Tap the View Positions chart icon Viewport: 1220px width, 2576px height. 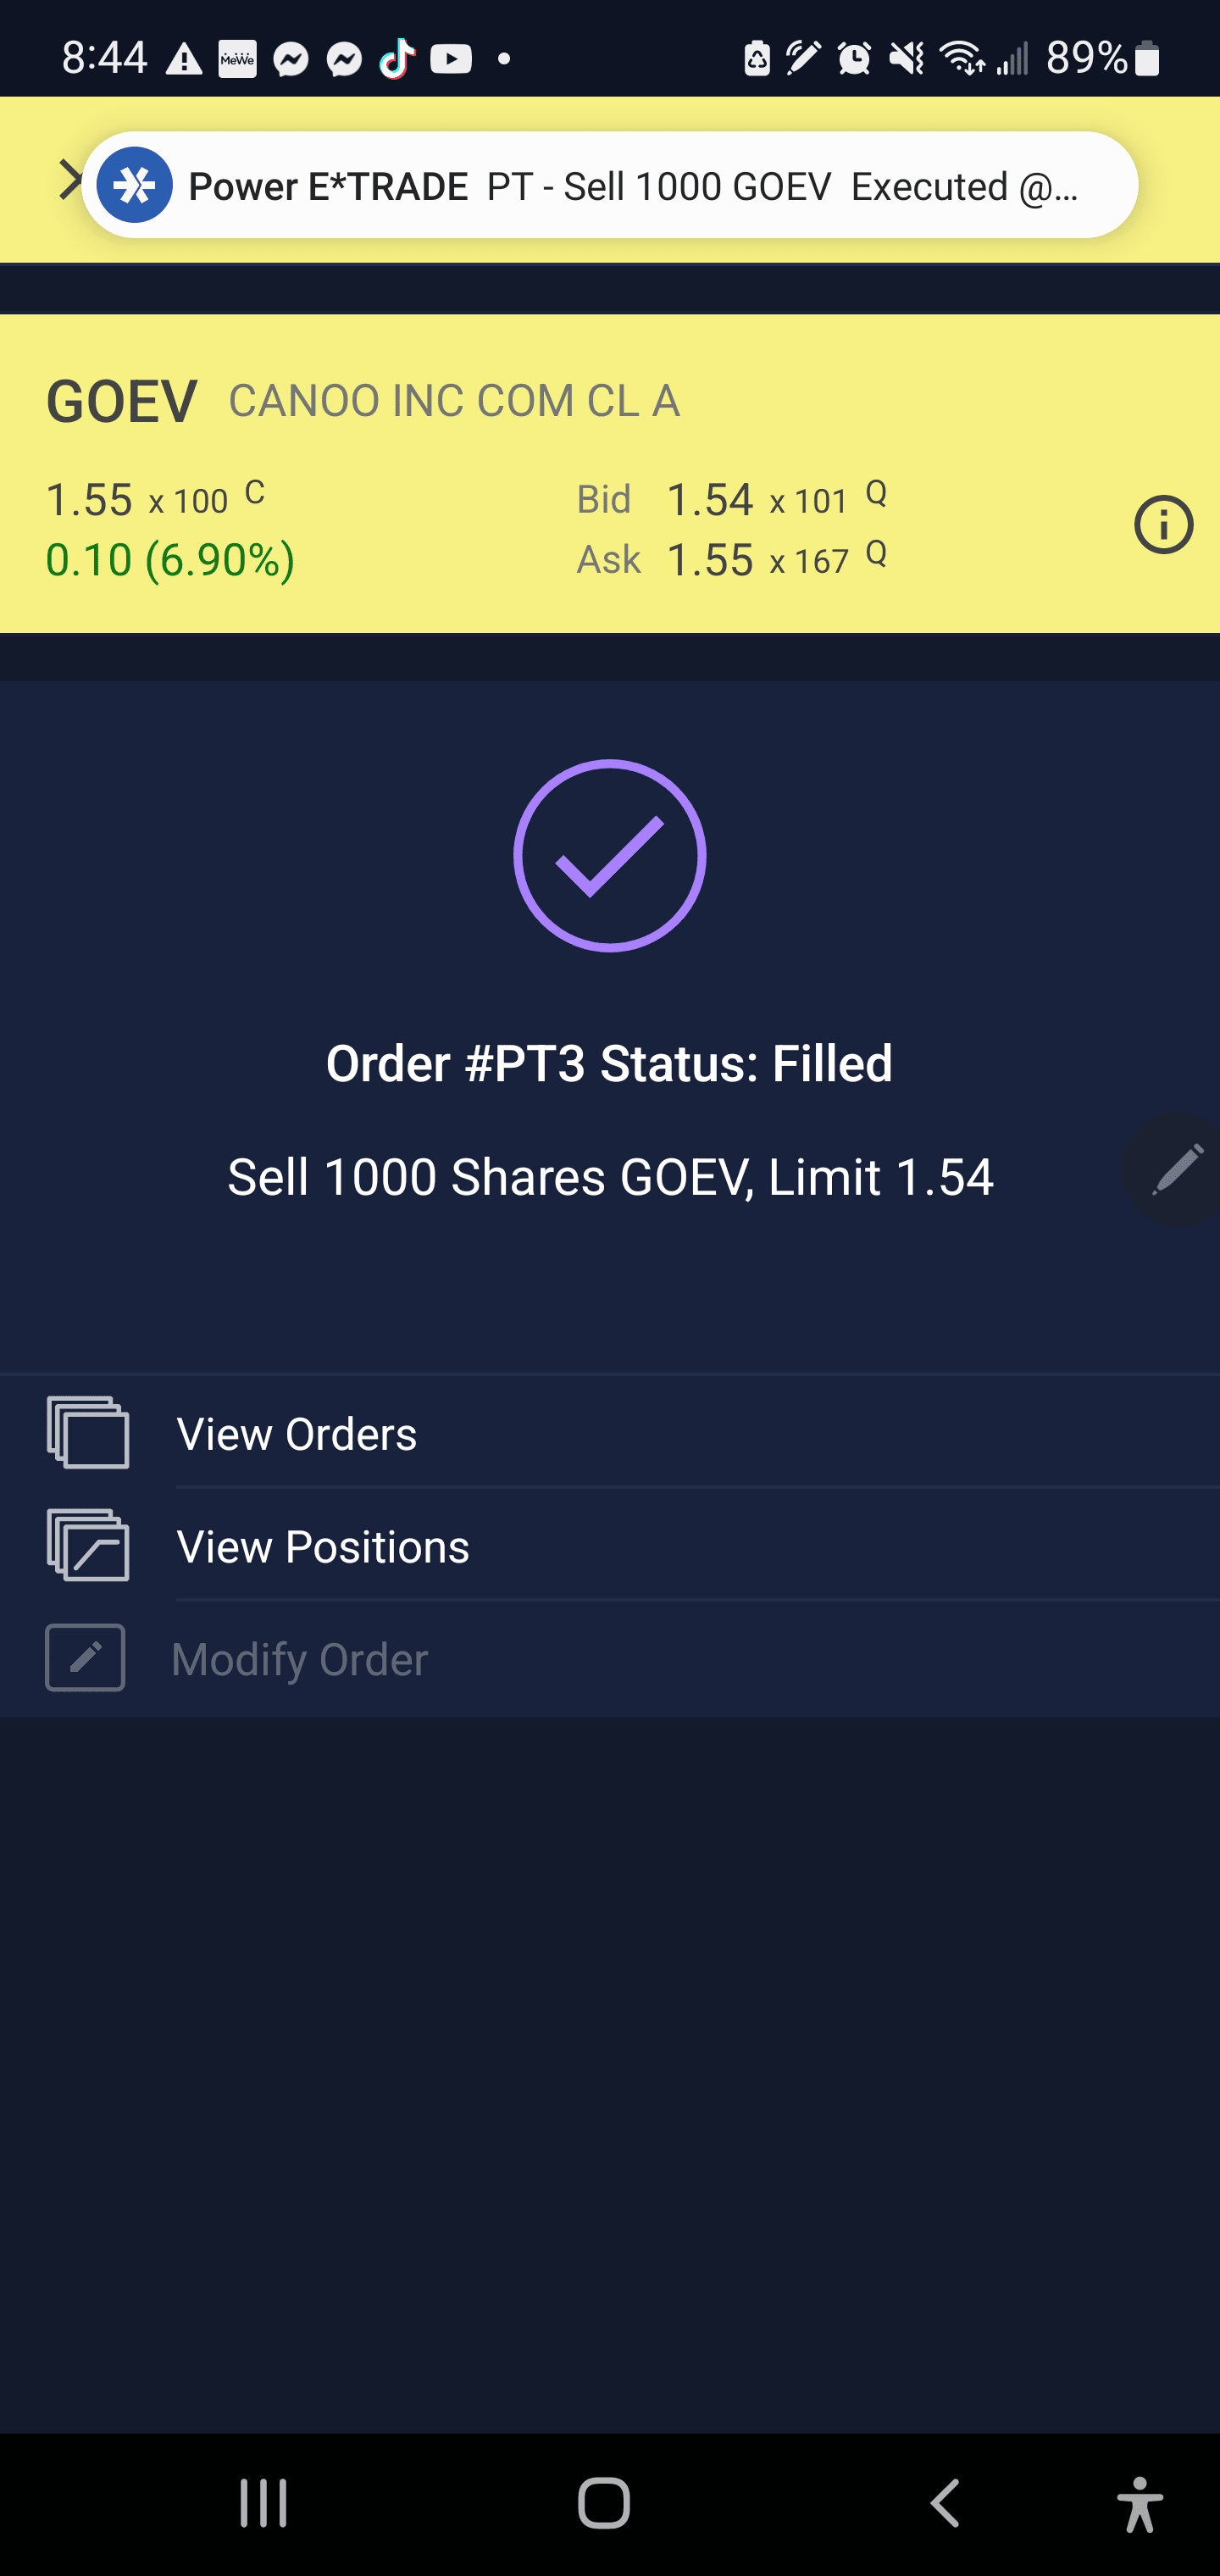(x=88, y=1546)
